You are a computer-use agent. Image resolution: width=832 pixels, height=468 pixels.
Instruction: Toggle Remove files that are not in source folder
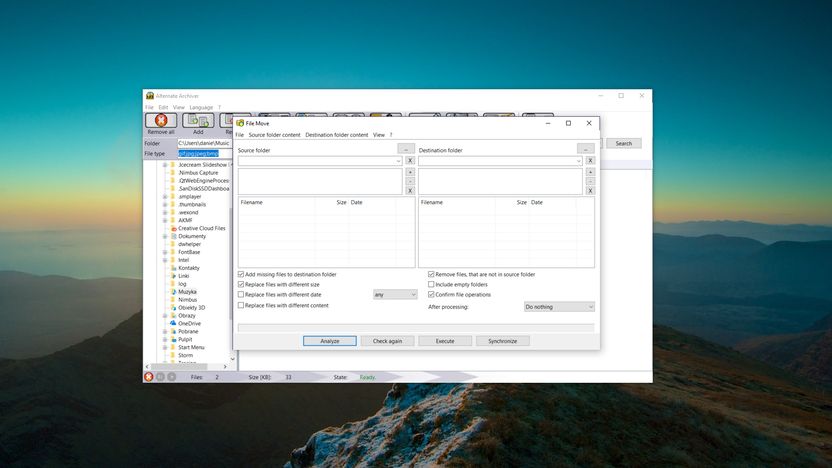pyautogui.click(x=431, y=274)
